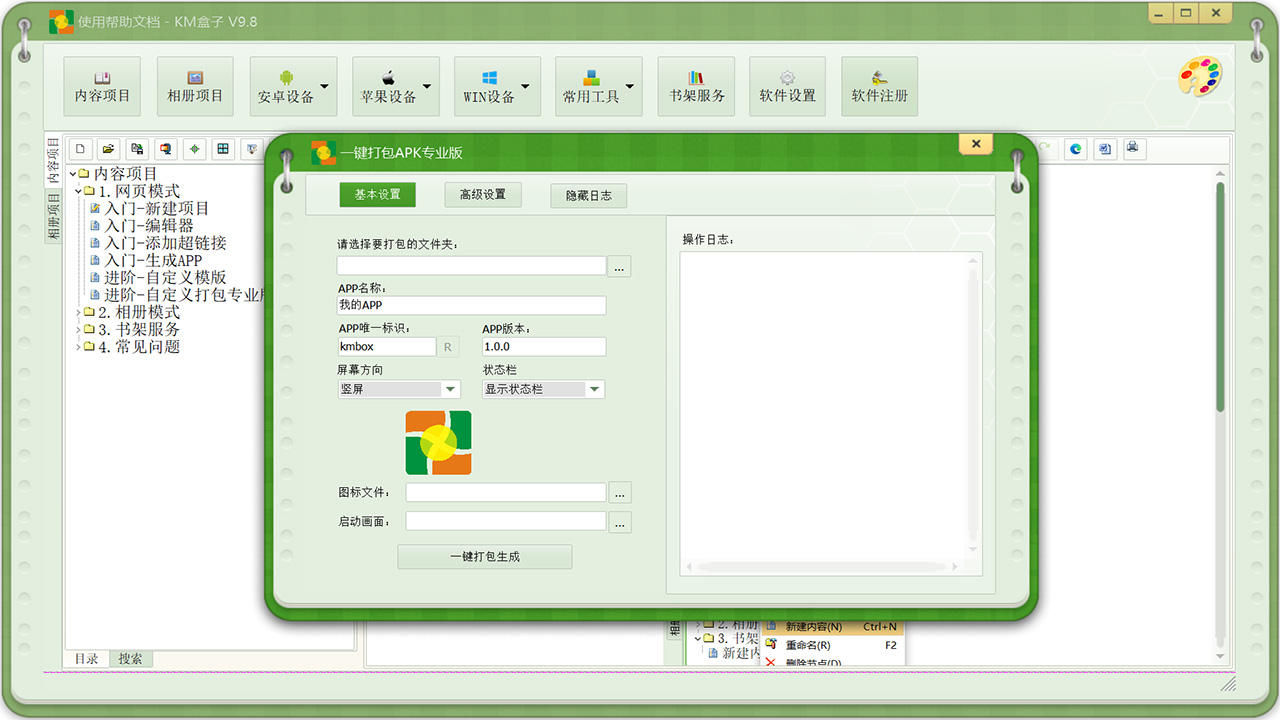Click inside the APP名称 input field
Viewport: 1280px width, 720px height.
tap(470, 305)
